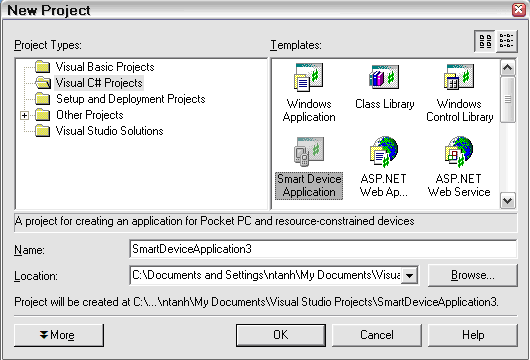Screen dimensions: 530x360
Task: Click the Visual Basic Projects folder icon
Action: click(x=43, y=67)
